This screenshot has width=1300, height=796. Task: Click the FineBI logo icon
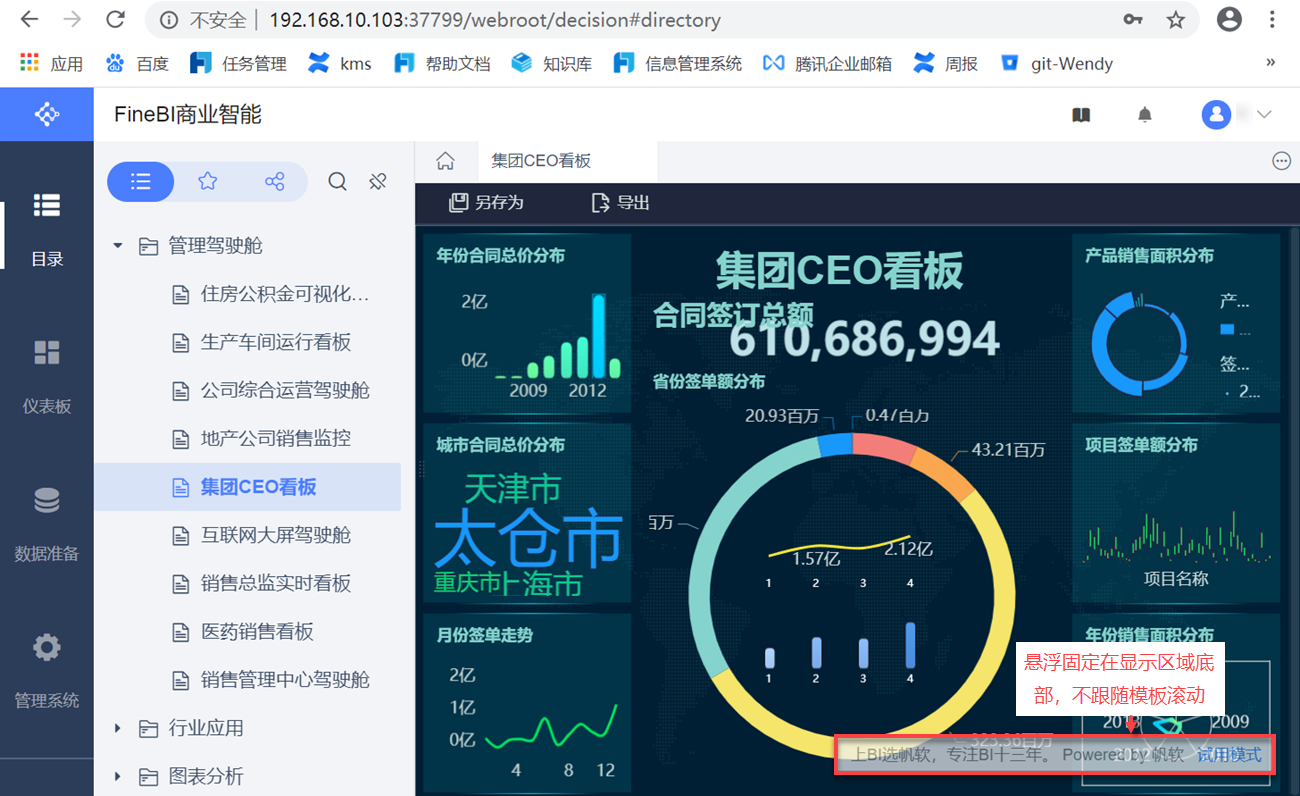47,114
